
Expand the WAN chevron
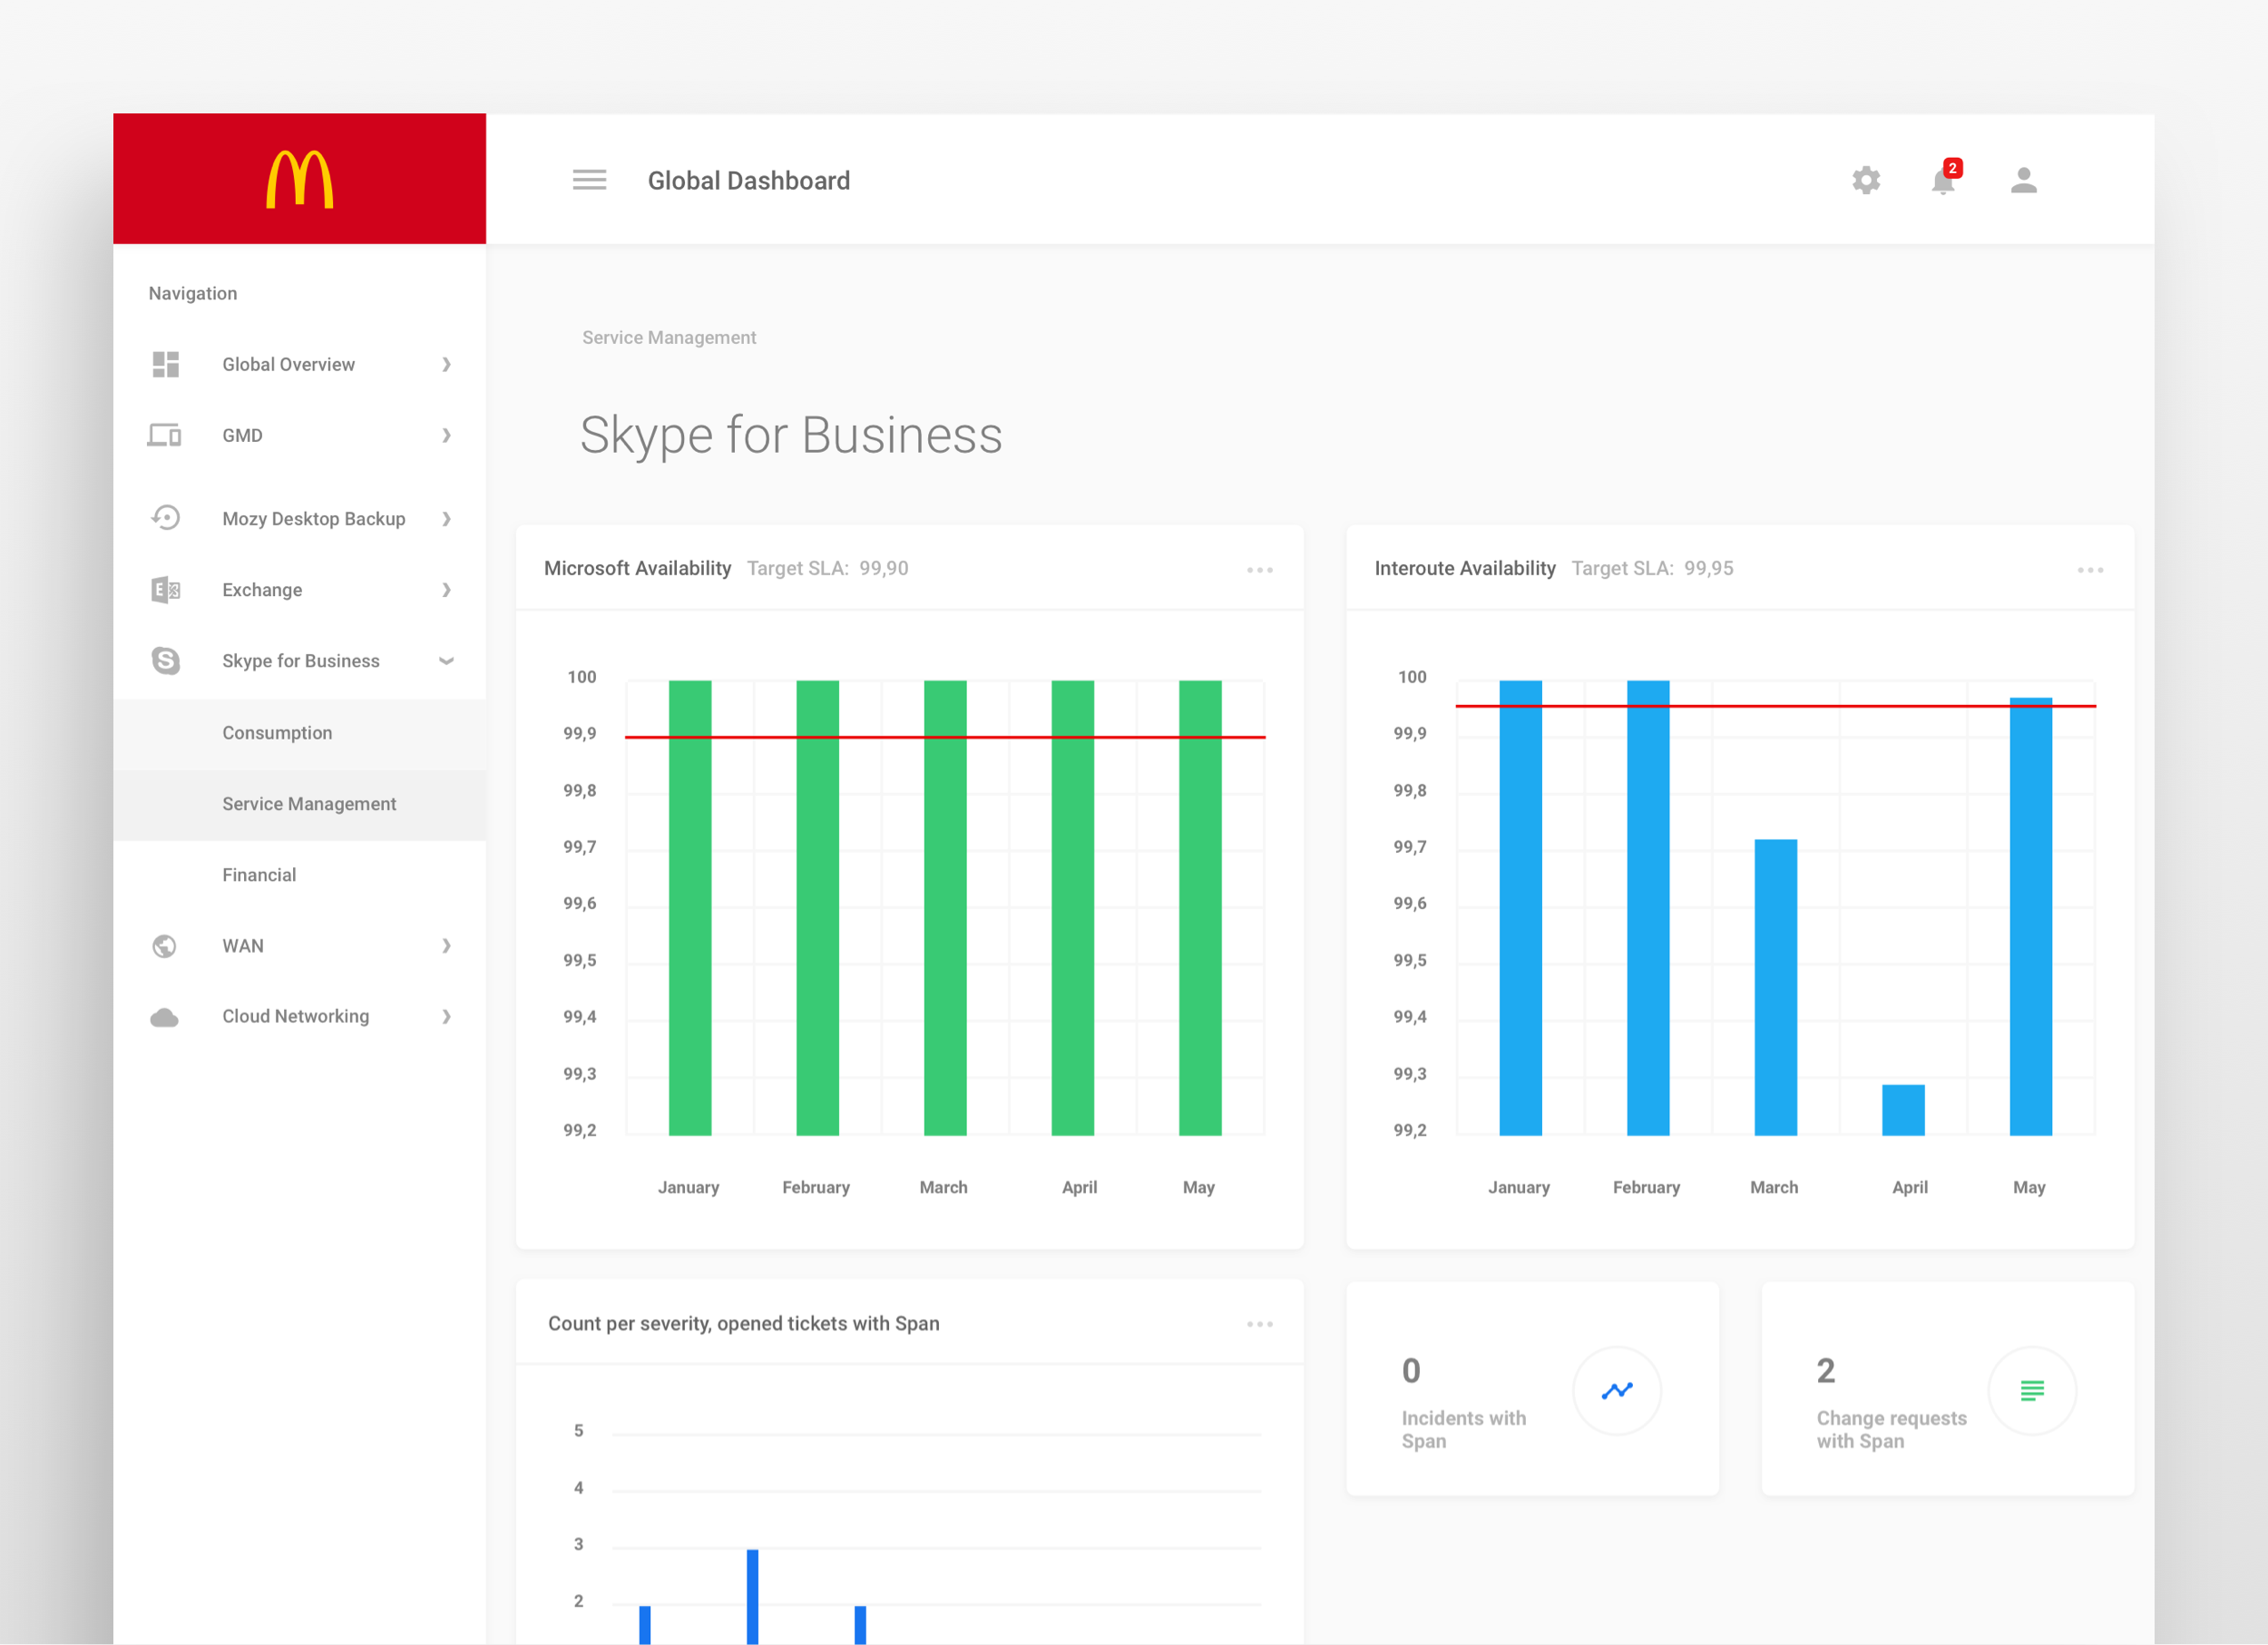tap(446, 945)
